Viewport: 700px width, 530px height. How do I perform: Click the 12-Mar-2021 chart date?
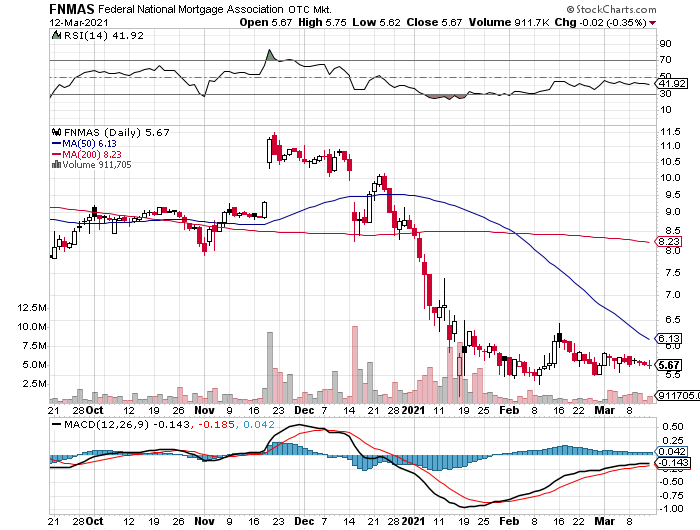pyautogui.click(x=79, y=23)
